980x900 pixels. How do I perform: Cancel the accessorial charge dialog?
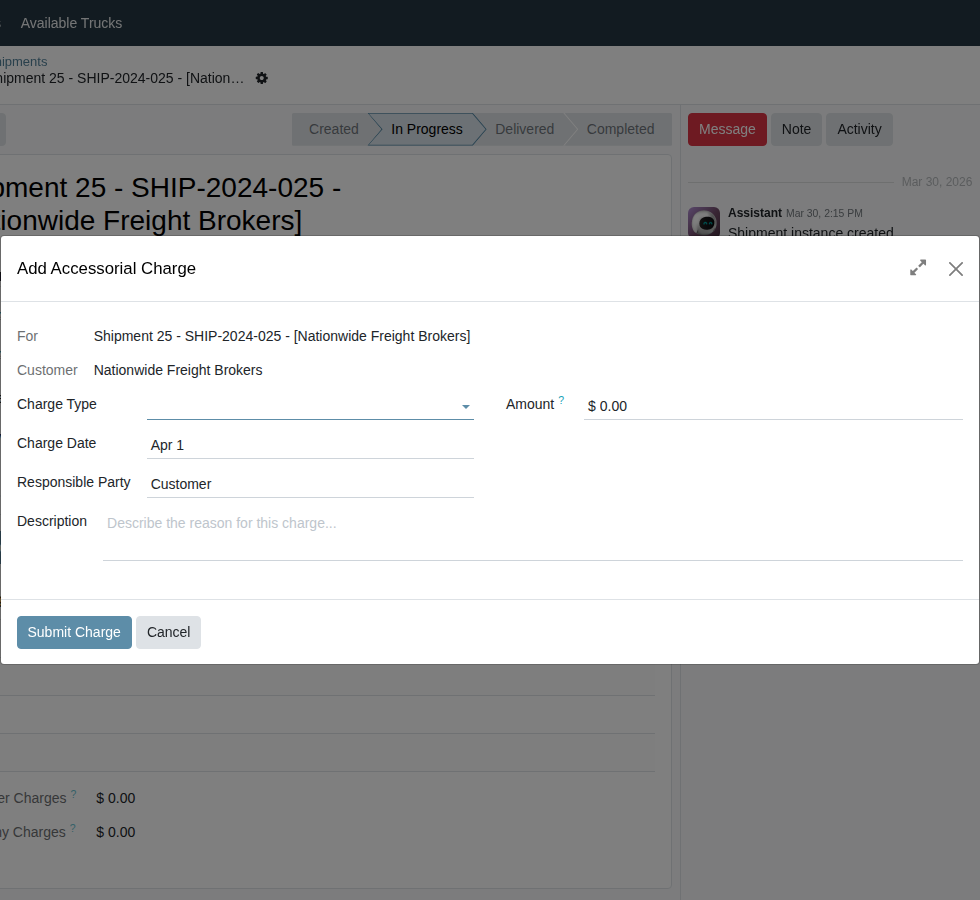point(168,632)
